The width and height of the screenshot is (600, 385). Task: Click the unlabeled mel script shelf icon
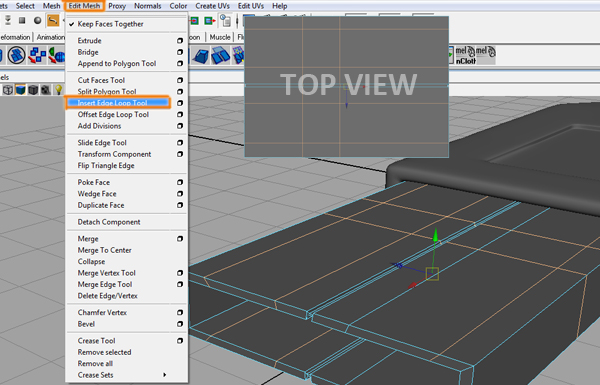point(486,55)
